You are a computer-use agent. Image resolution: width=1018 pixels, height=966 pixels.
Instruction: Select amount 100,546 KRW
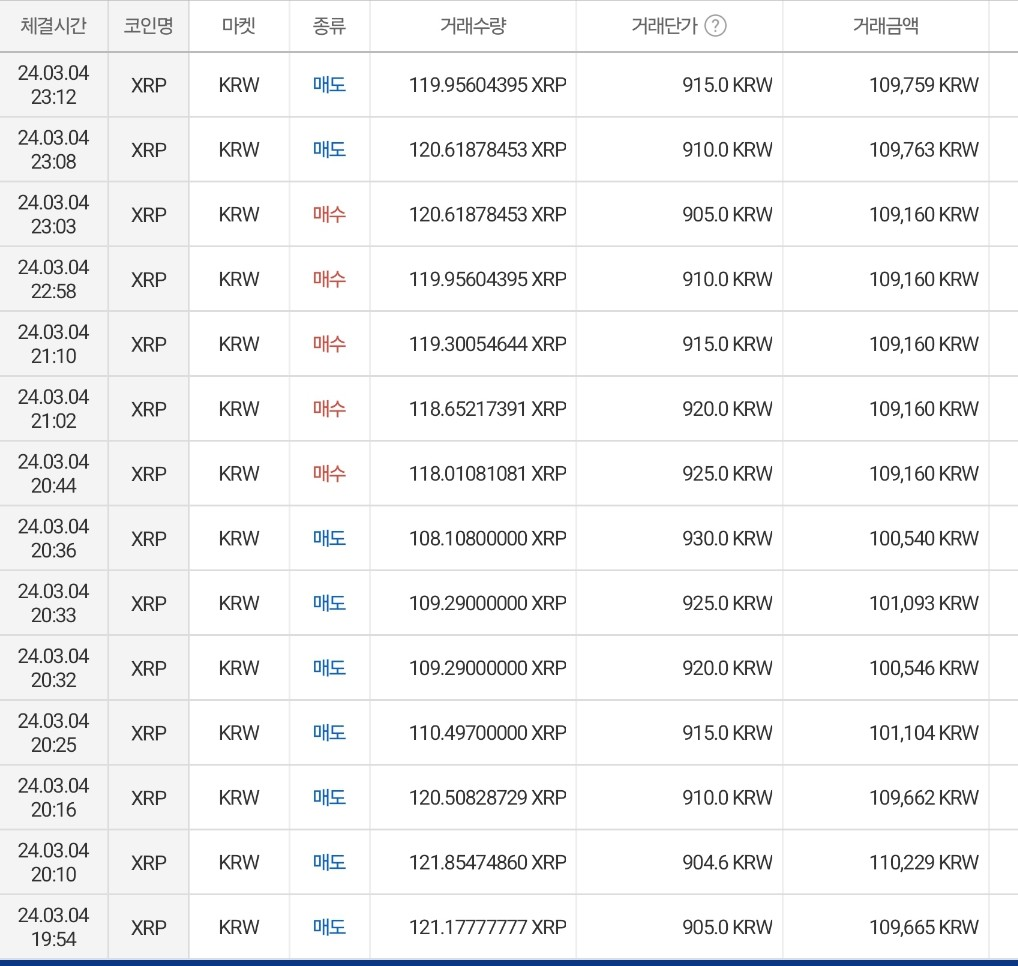pyautogui.click(x=924, y=668)
